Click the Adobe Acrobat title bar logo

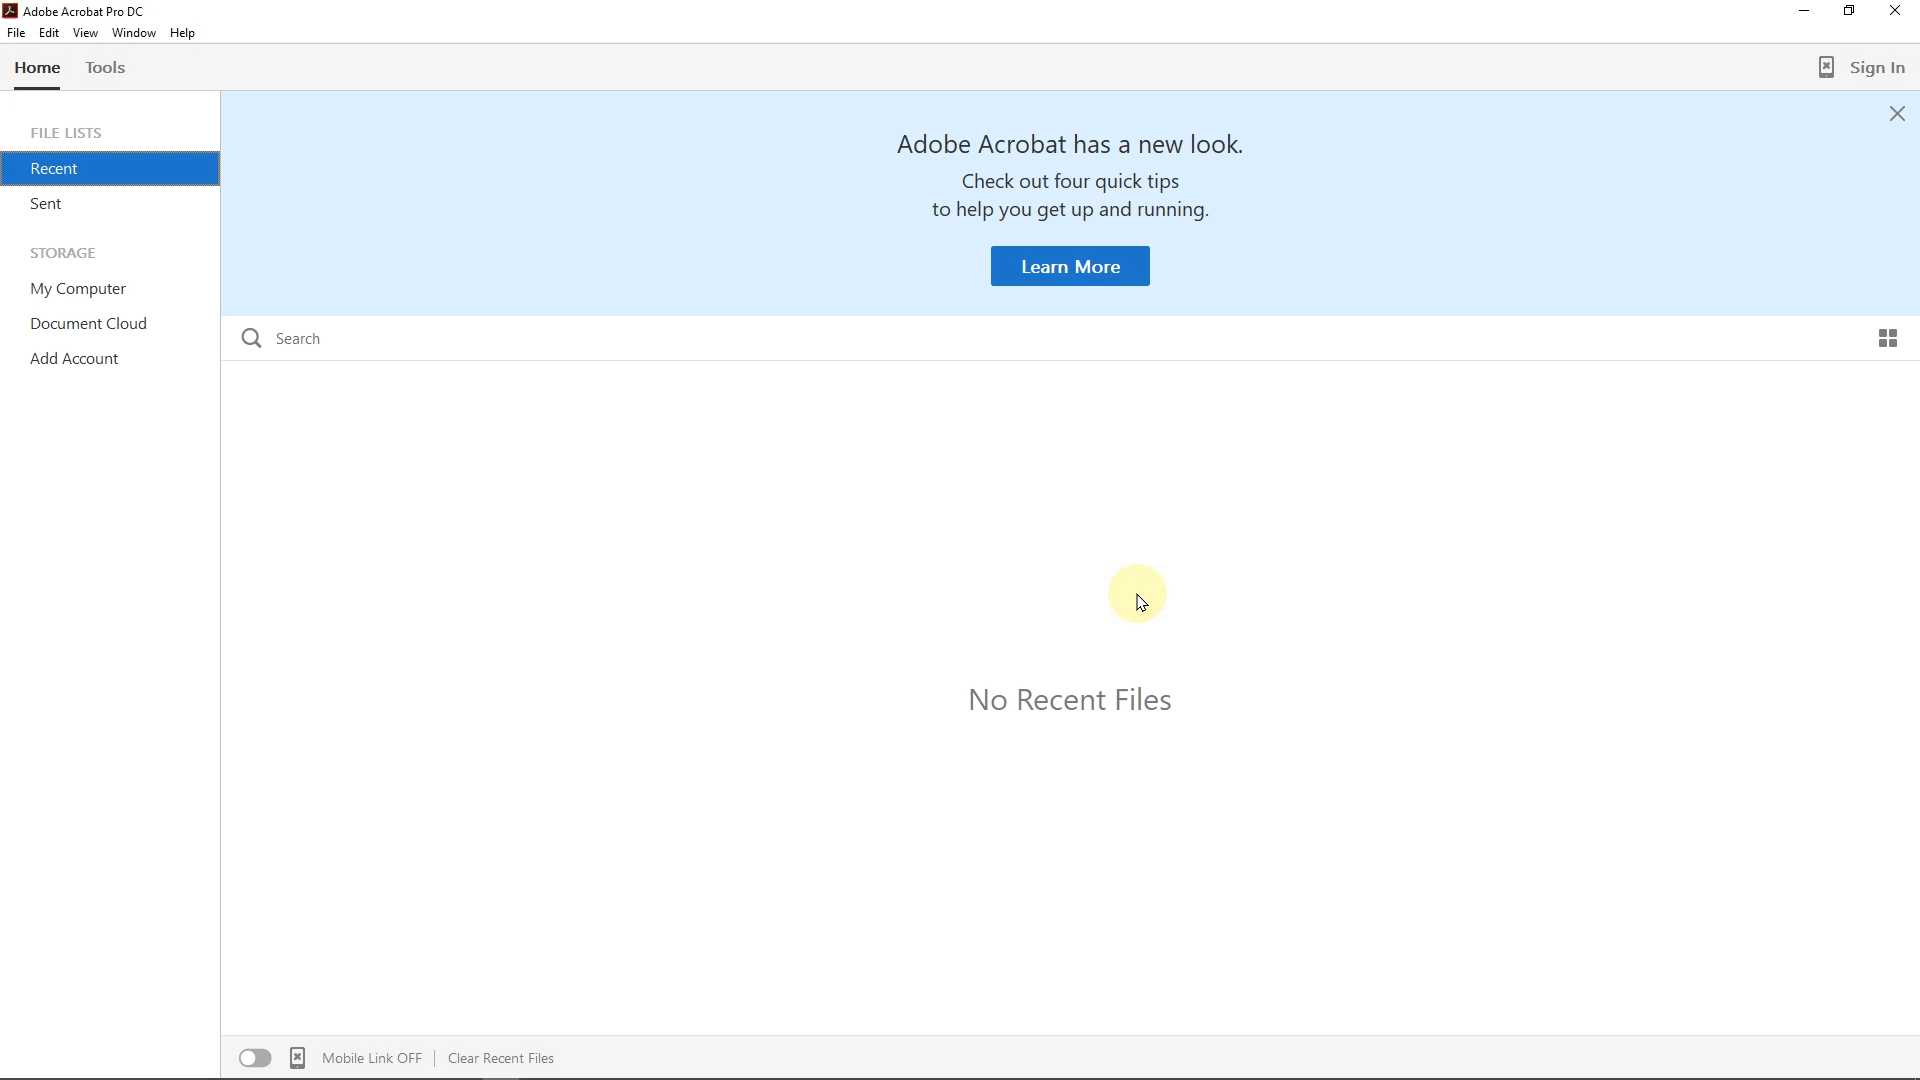point(11,11)
